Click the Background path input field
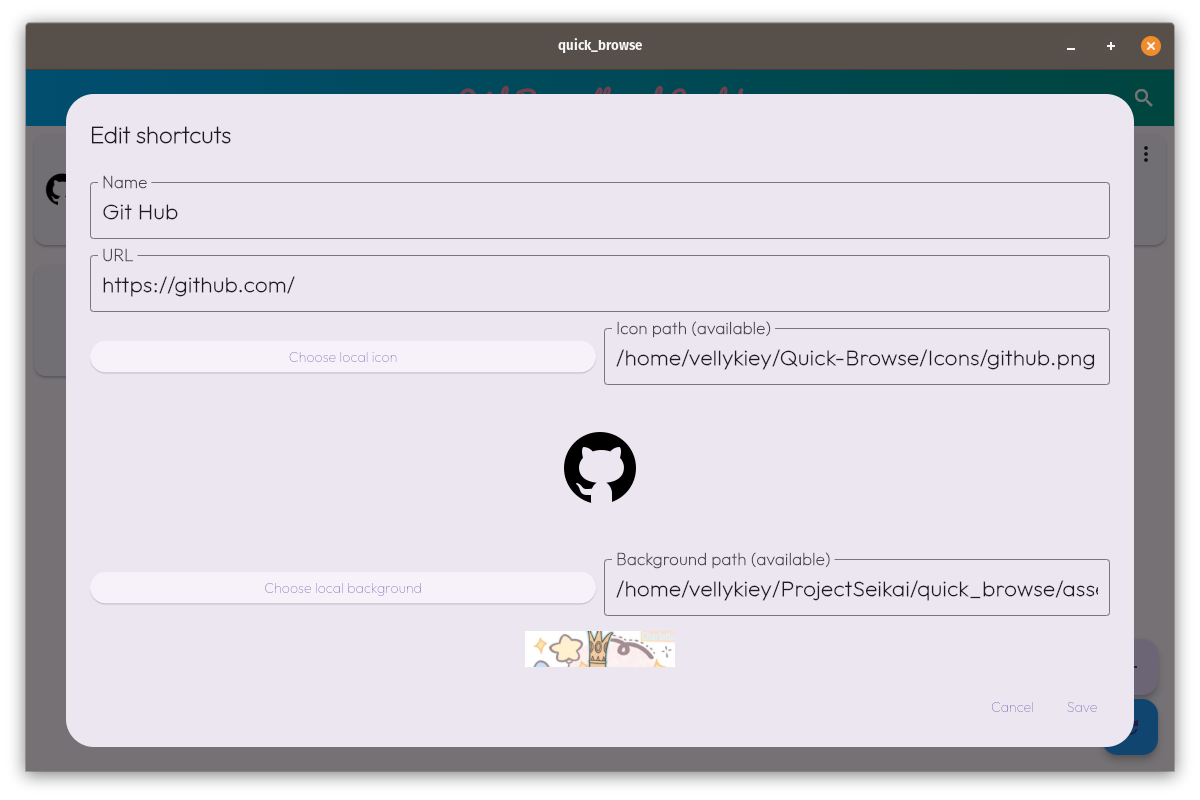Image resolution: width=1200 pixels, height=800 pixels. tap(857, 588)
